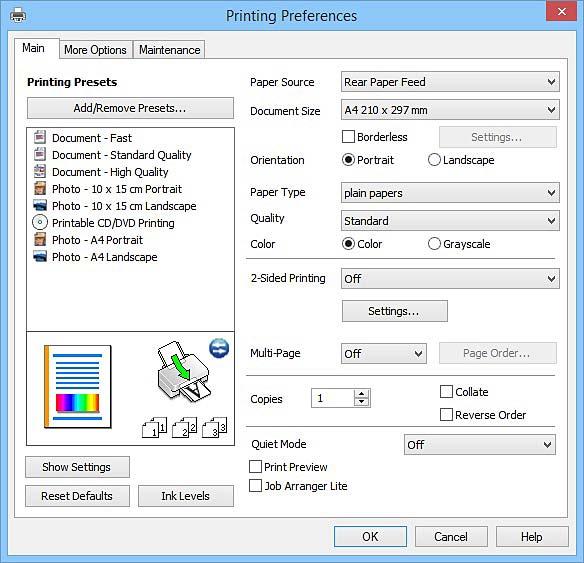This screenshot has width=584, height=563.
Task: Choose the Photo - A4 Landscape preset icon
Action: click(x=40, y=257)
